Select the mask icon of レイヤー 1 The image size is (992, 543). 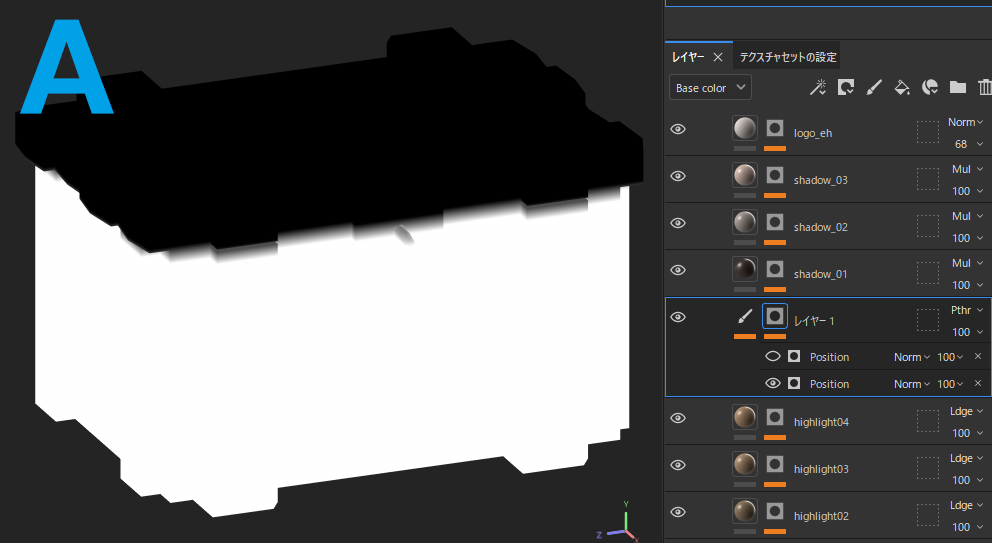[775, 317]
